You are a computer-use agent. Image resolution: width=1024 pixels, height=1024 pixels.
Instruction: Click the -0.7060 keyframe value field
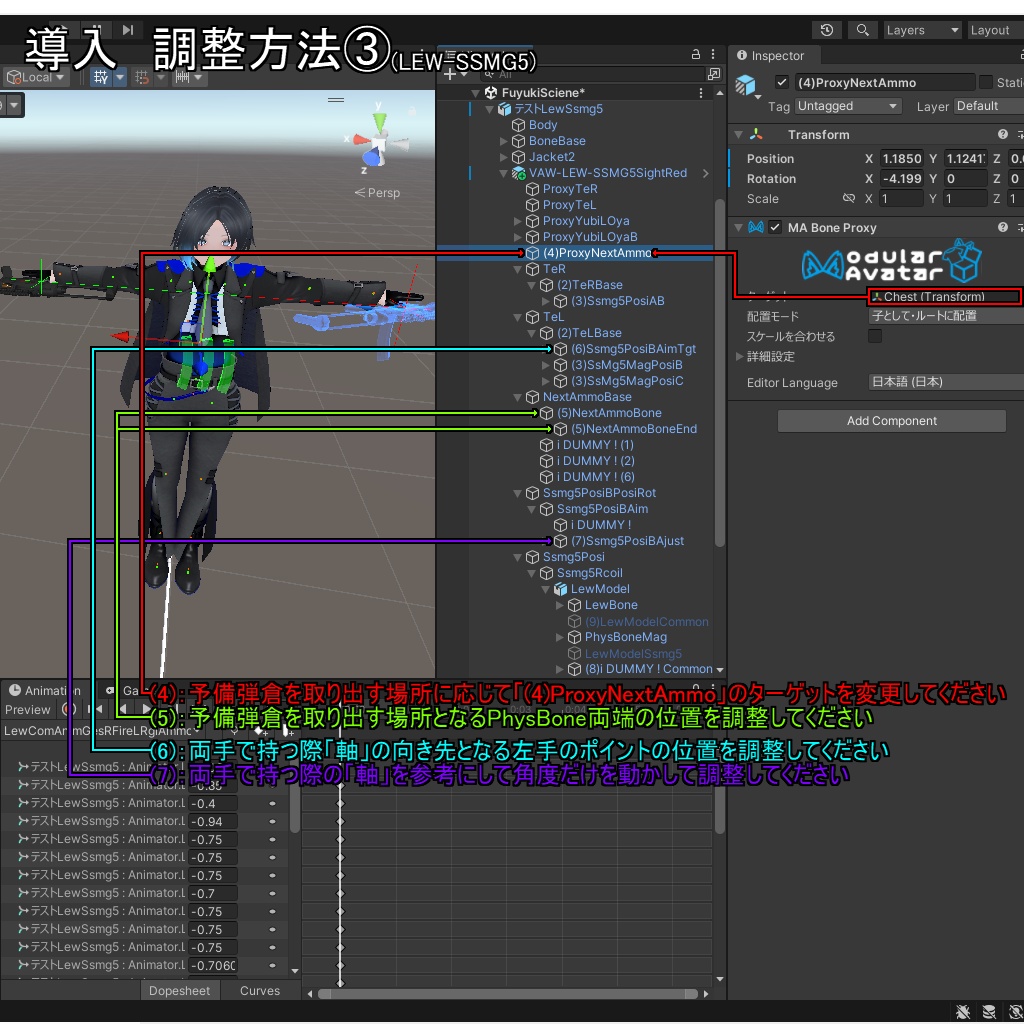coord(212,965)
